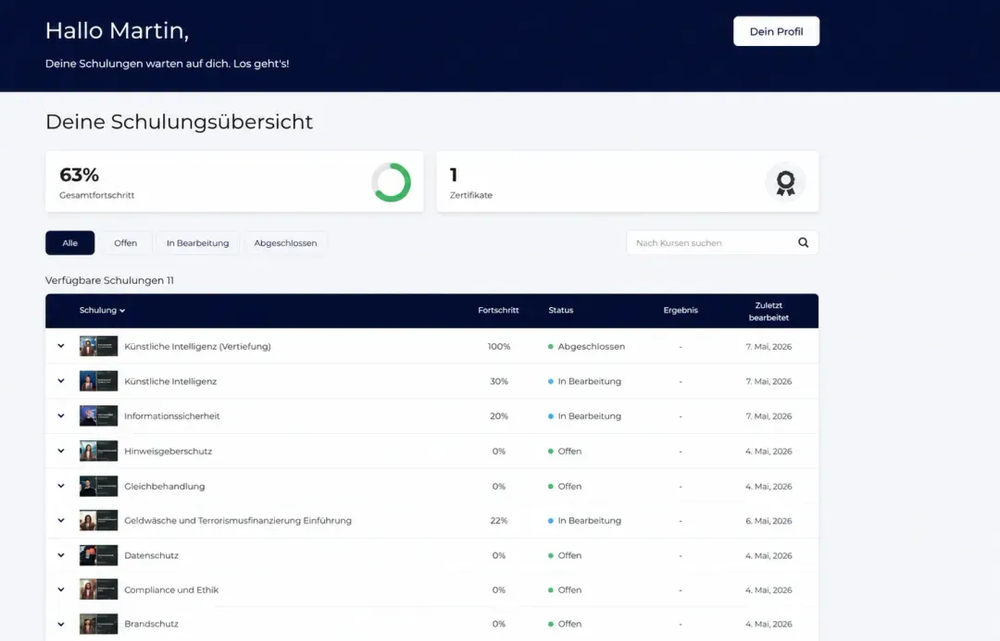Click the Verfügbare Schulungen 11 label
Viewport: 1000px width, 641px height.
click(x=110, y=281)
